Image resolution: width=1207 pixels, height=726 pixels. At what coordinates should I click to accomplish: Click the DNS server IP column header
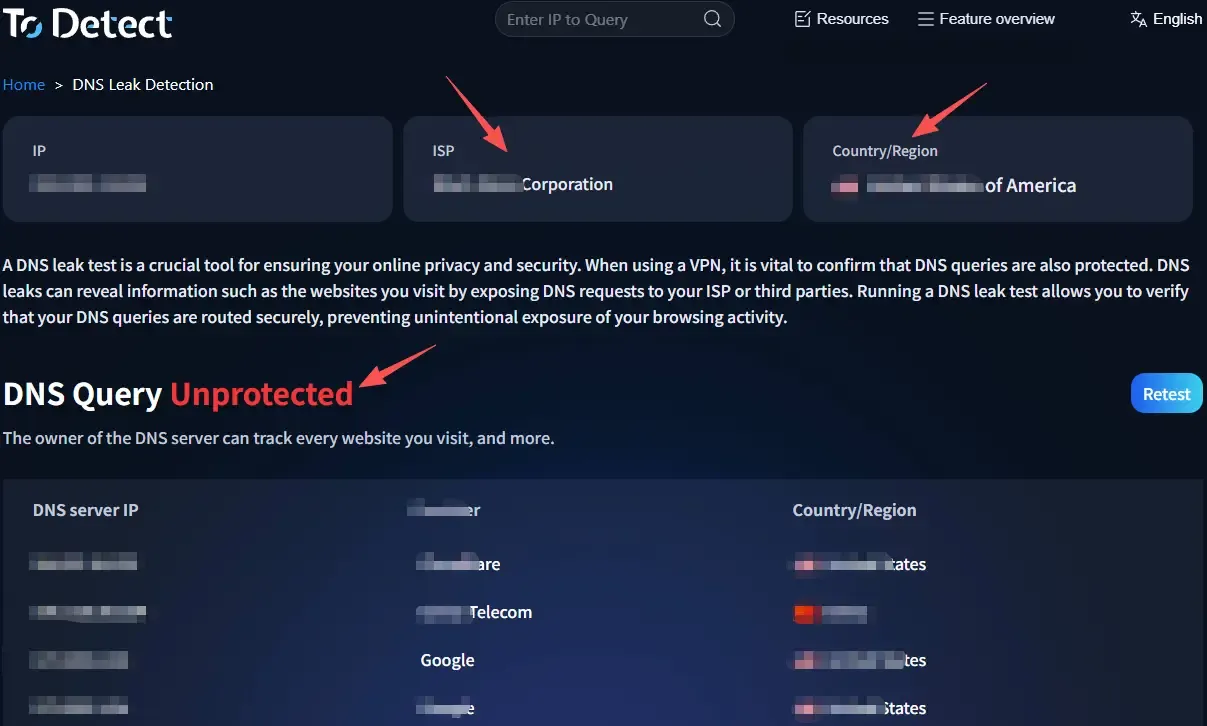[86, 510]
